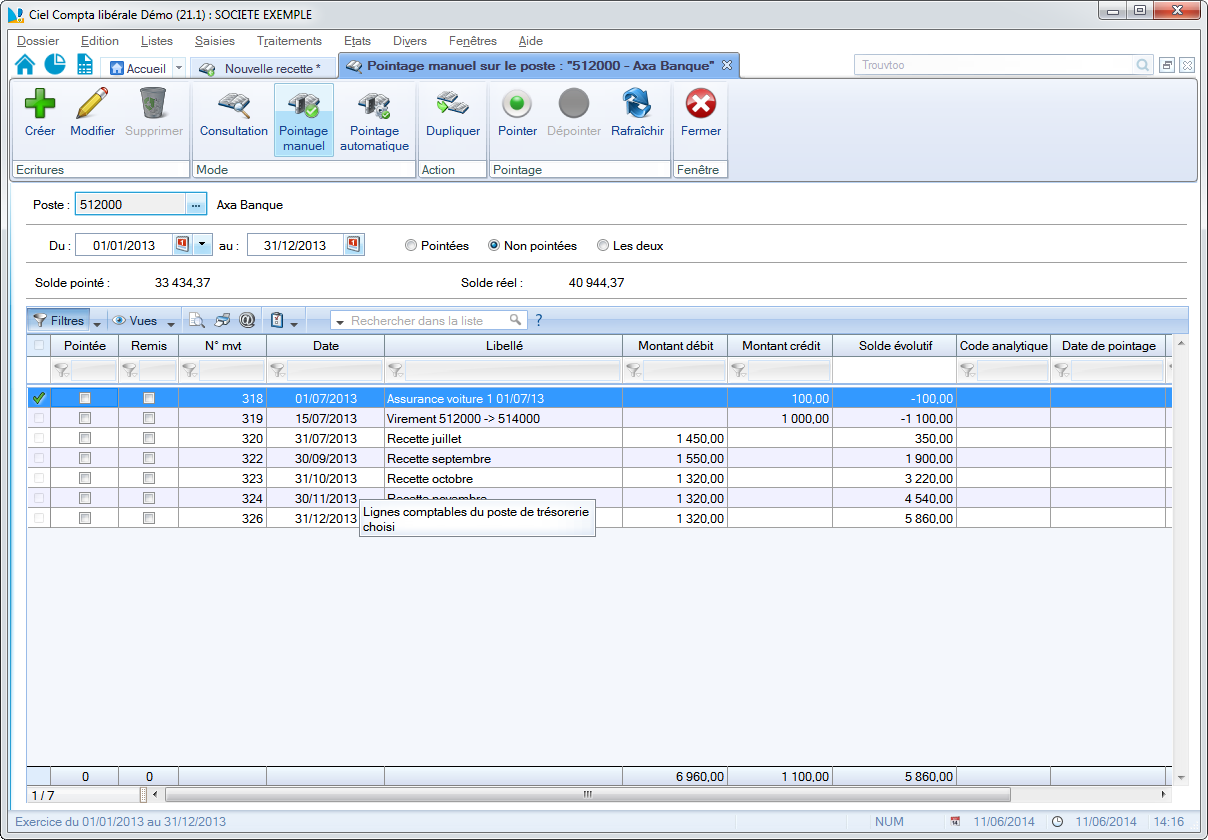Check Pointée box for Recette juillet row
The image size is (1208, 840).
click(x=85, y=438)
